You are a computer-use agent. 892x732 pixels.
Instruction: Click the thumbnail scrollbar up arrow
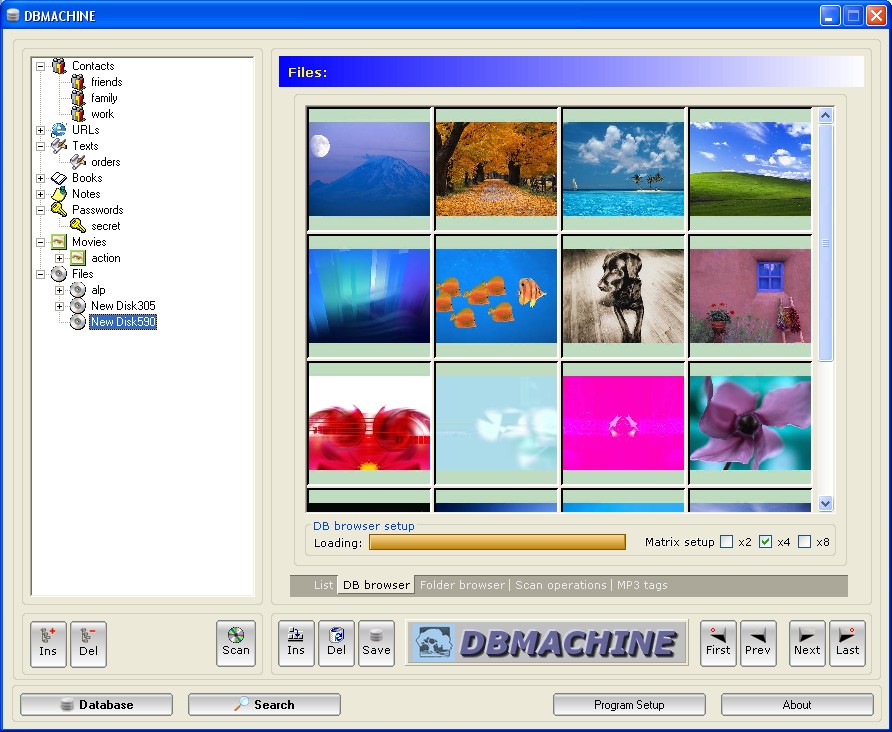tap(825, 115)
